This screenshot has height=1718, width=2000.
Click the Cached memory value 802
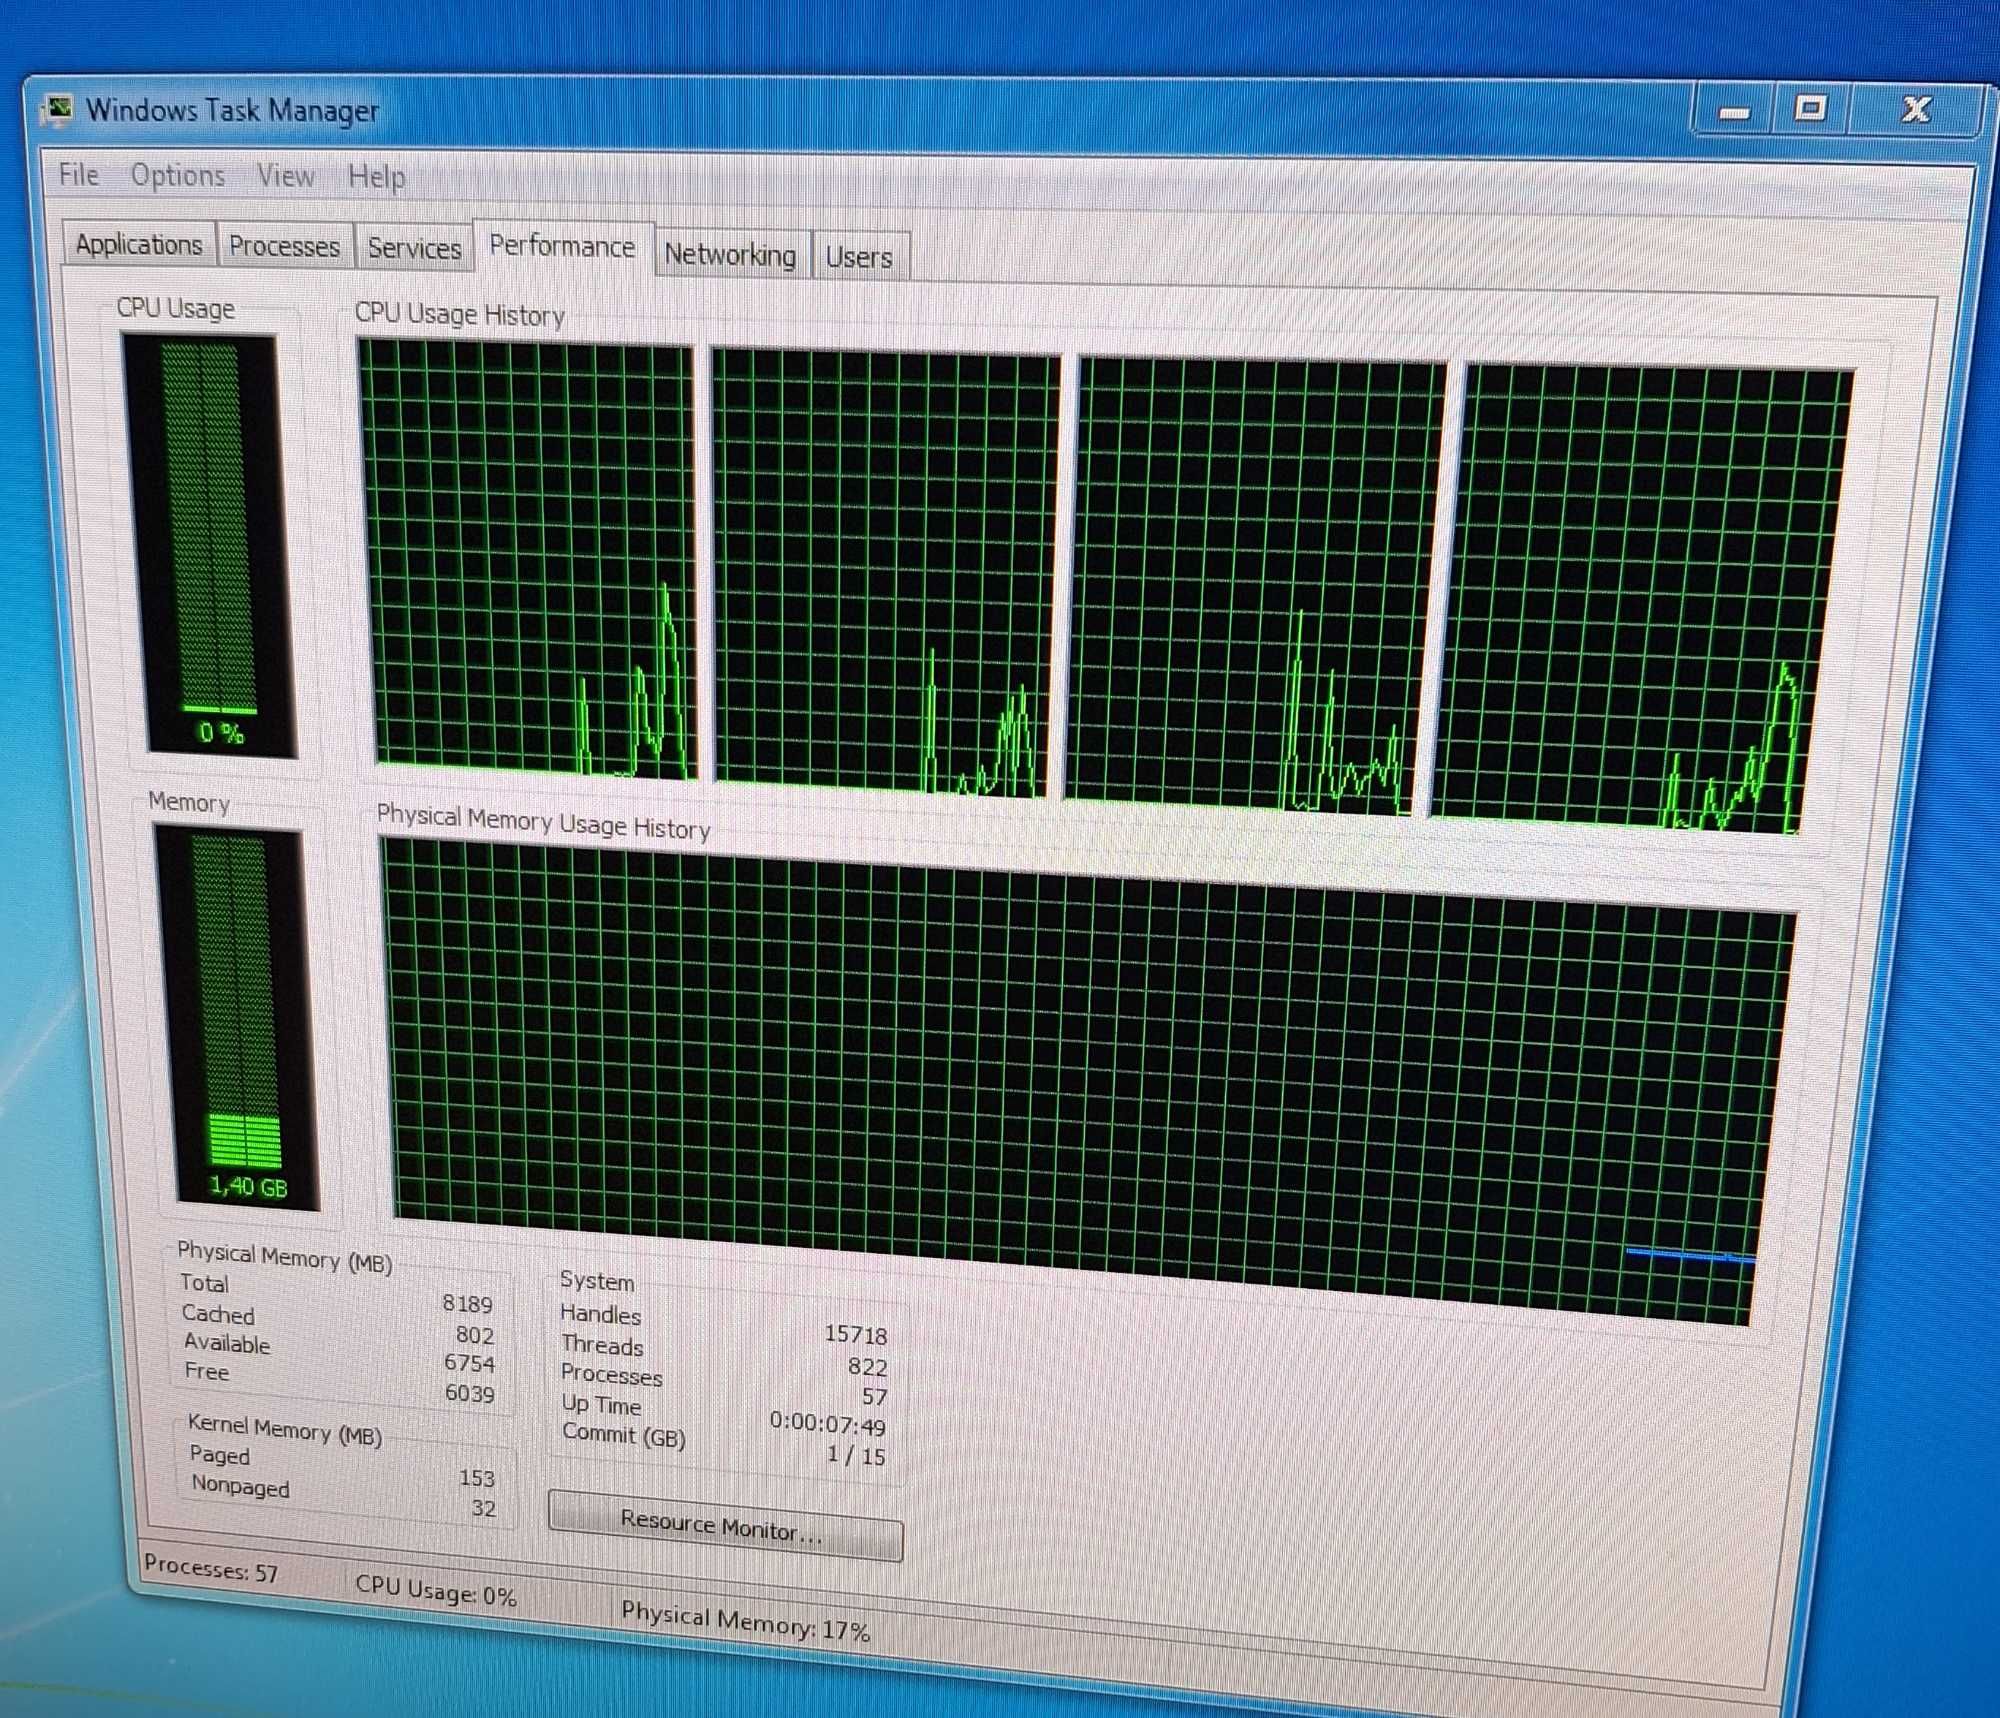coord(474,1335)
